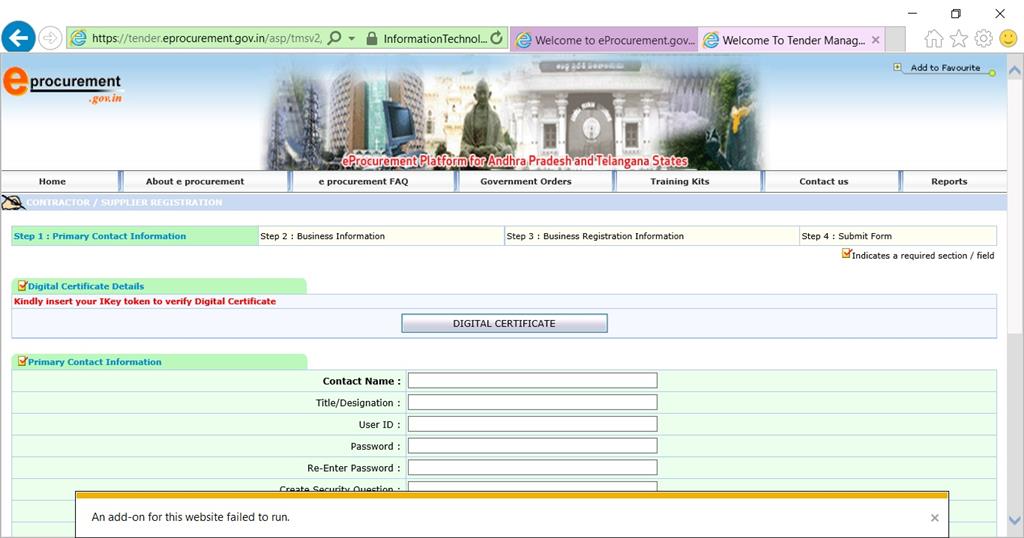The image size is (1024, 538).
Task: Click Add to Favourite link
Action: tap(945, 67)
